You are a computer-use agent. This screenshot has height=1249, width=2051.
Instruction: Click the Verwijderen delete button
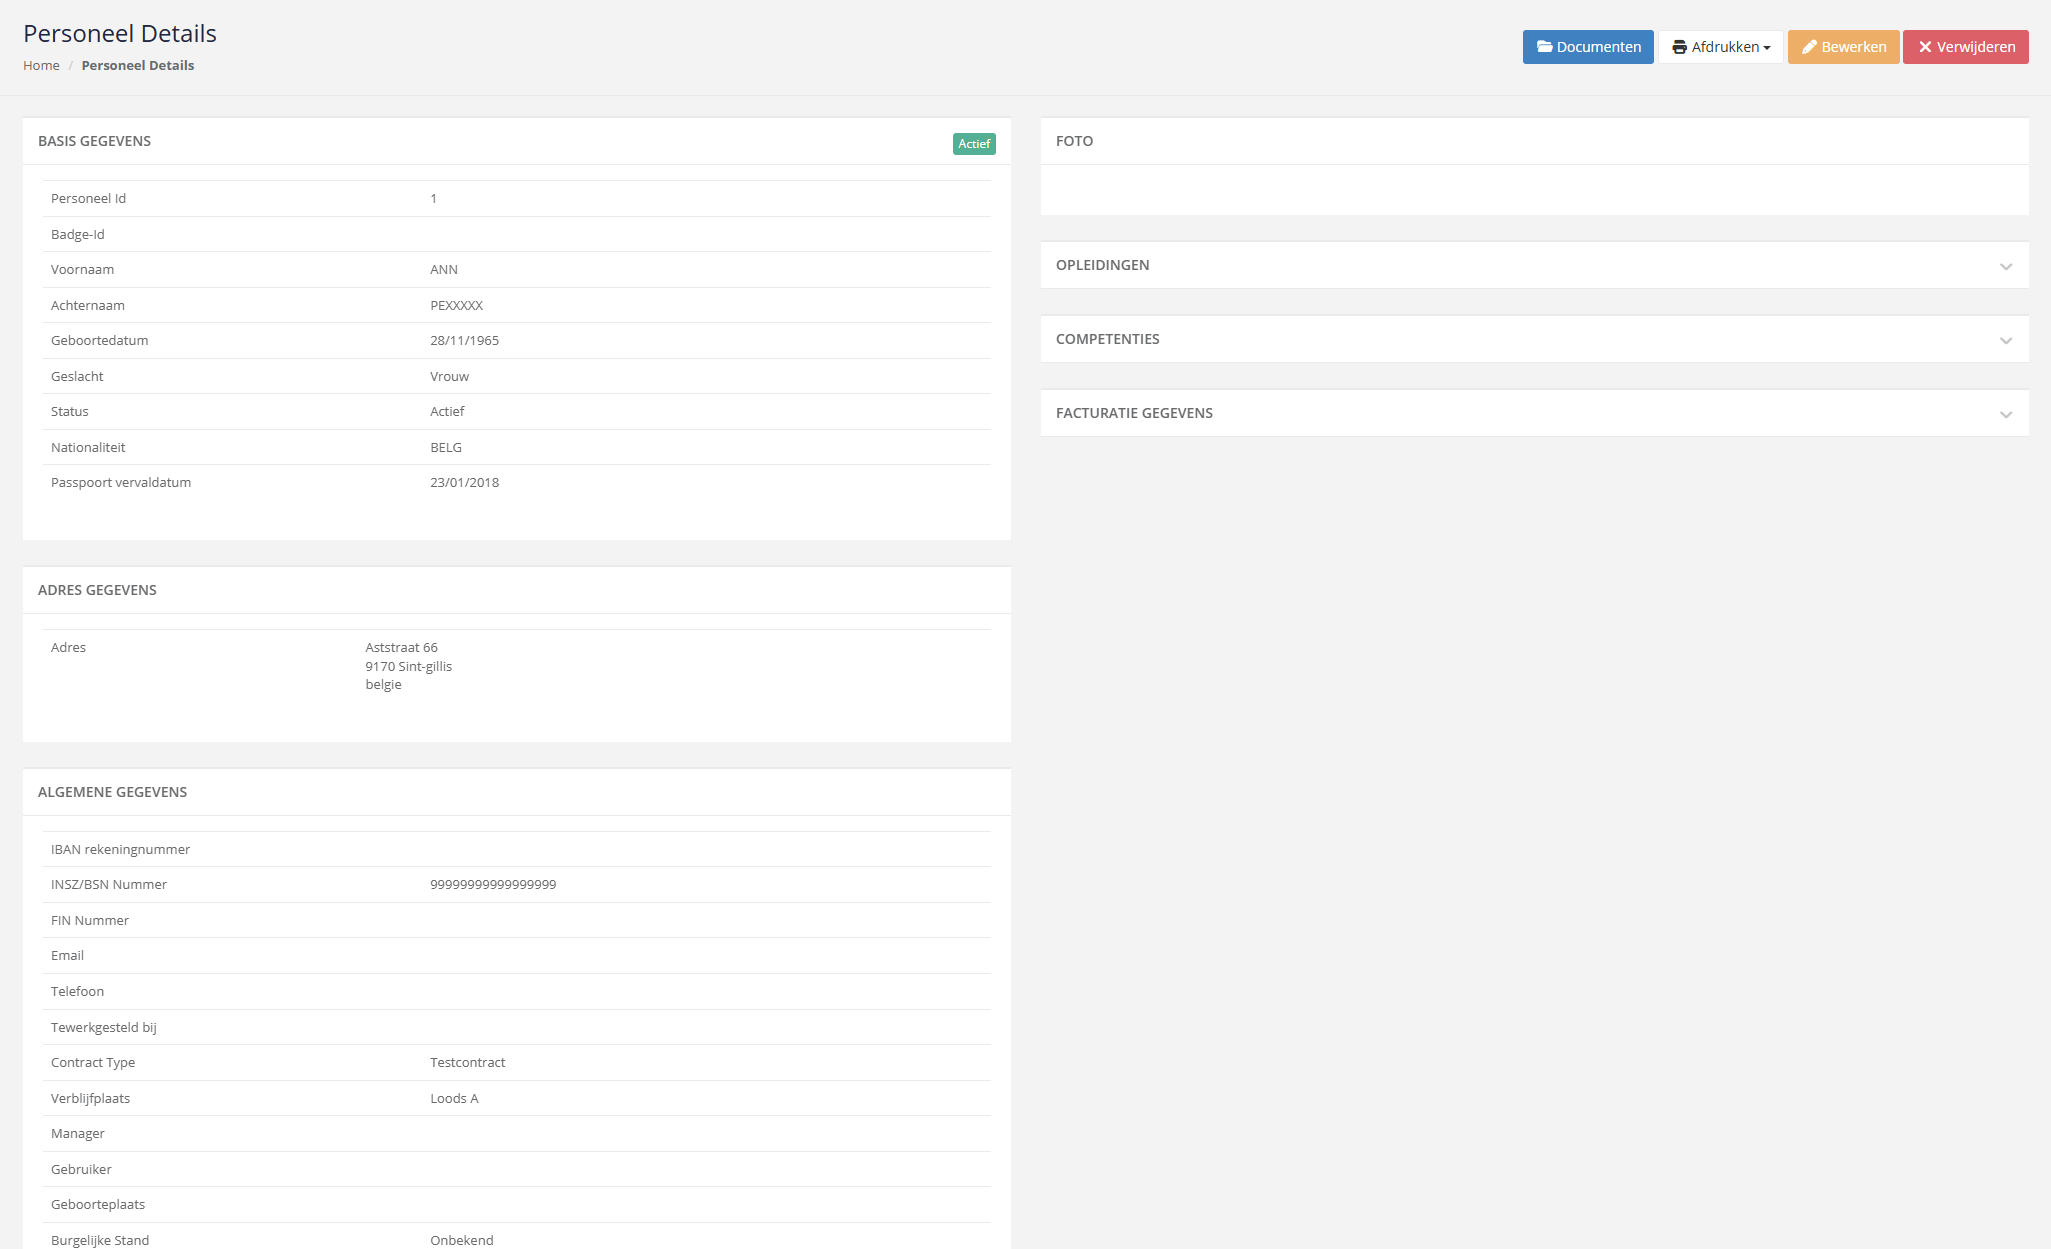pos(1965,47)
